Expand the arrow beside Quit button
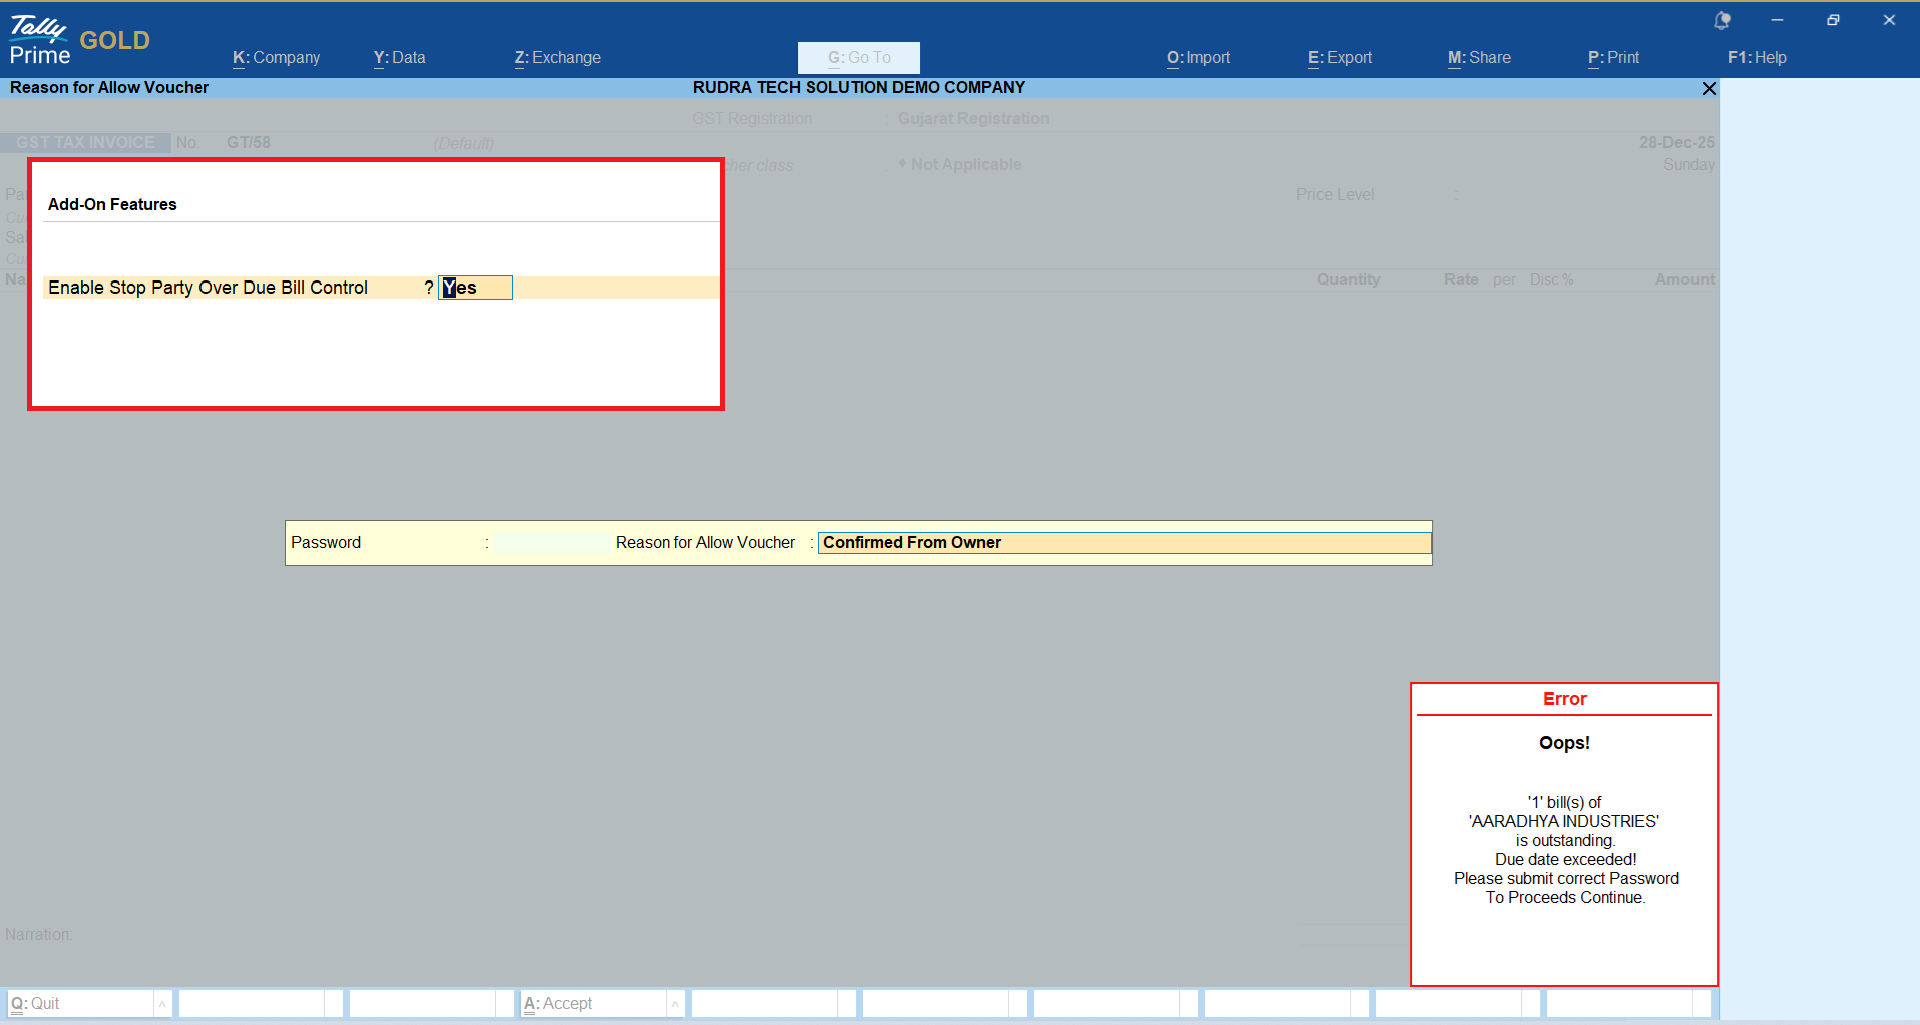 click(162, 1004)
